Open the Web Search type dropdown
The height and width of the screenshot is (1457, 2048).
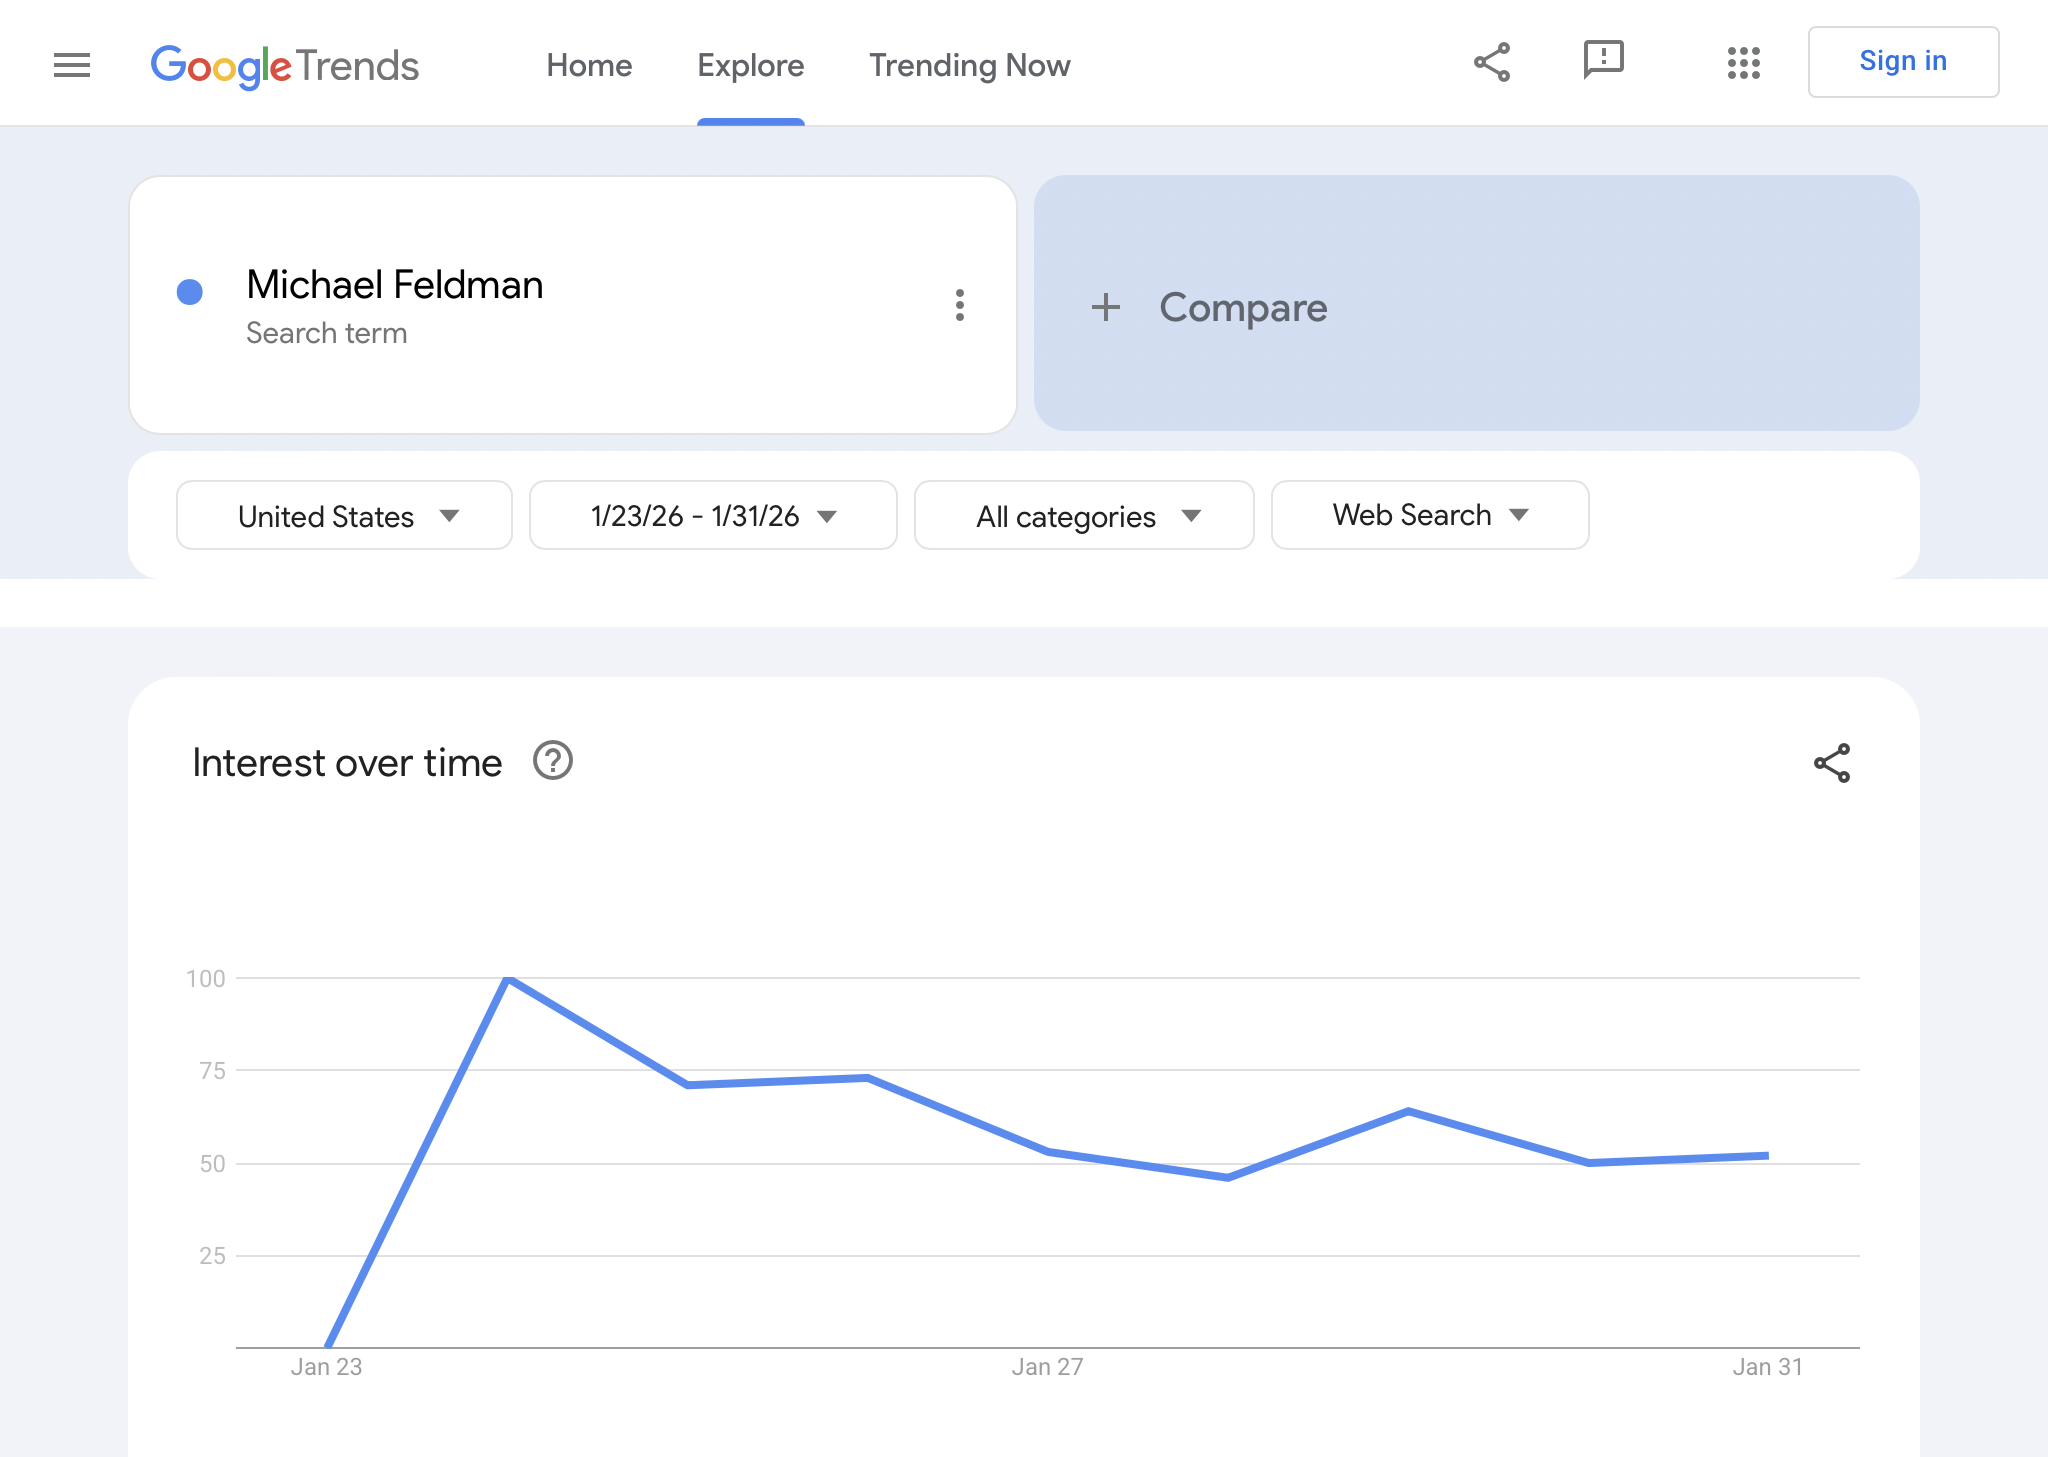pyautogui.click(x=1429, y=515)
